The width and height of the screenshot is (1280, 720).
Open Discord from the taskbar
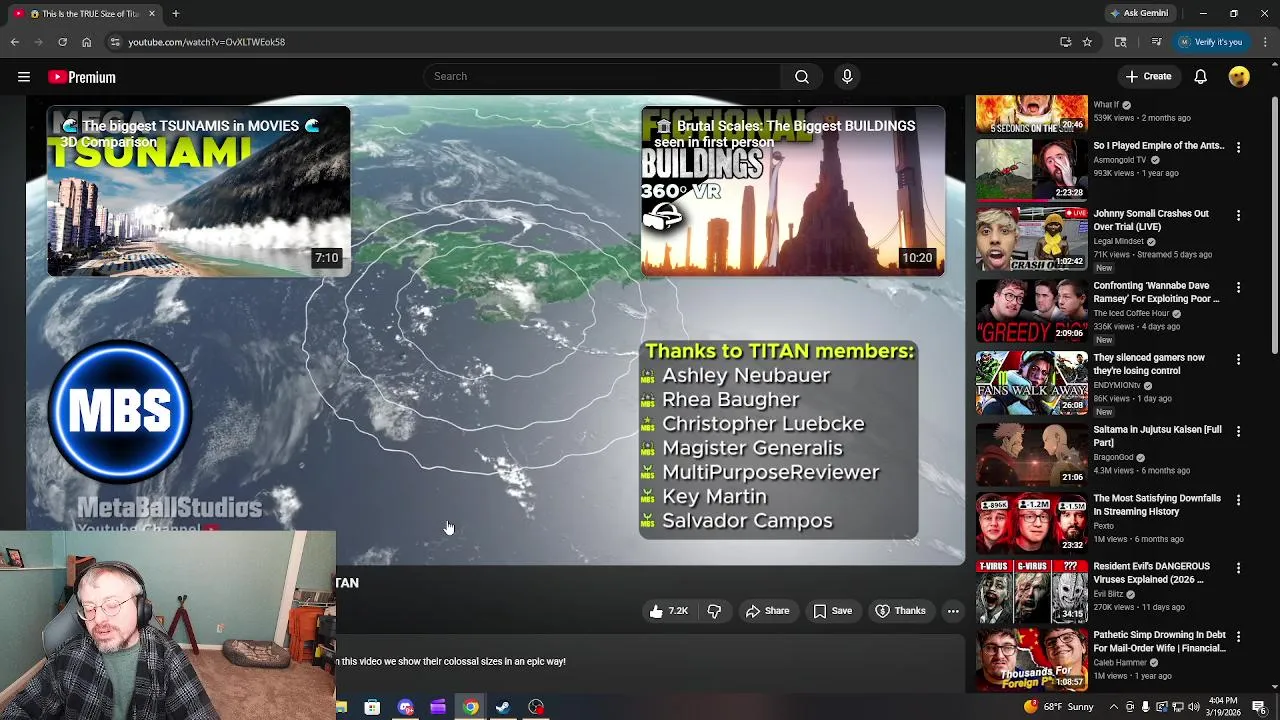pos(405,707)
